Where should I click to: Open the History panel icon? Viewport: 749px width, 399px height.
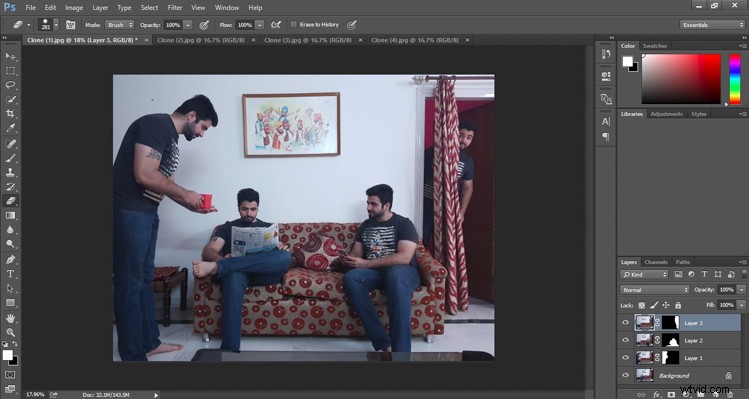pyautogui.click(x=606, y=54)
